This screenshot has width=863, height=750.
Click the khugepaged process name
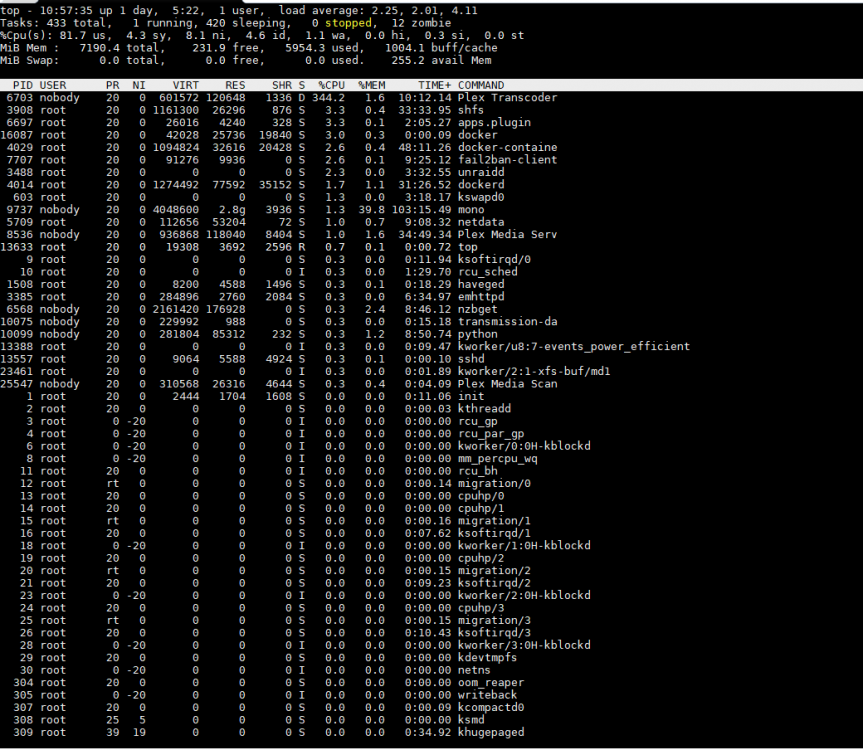491,733
